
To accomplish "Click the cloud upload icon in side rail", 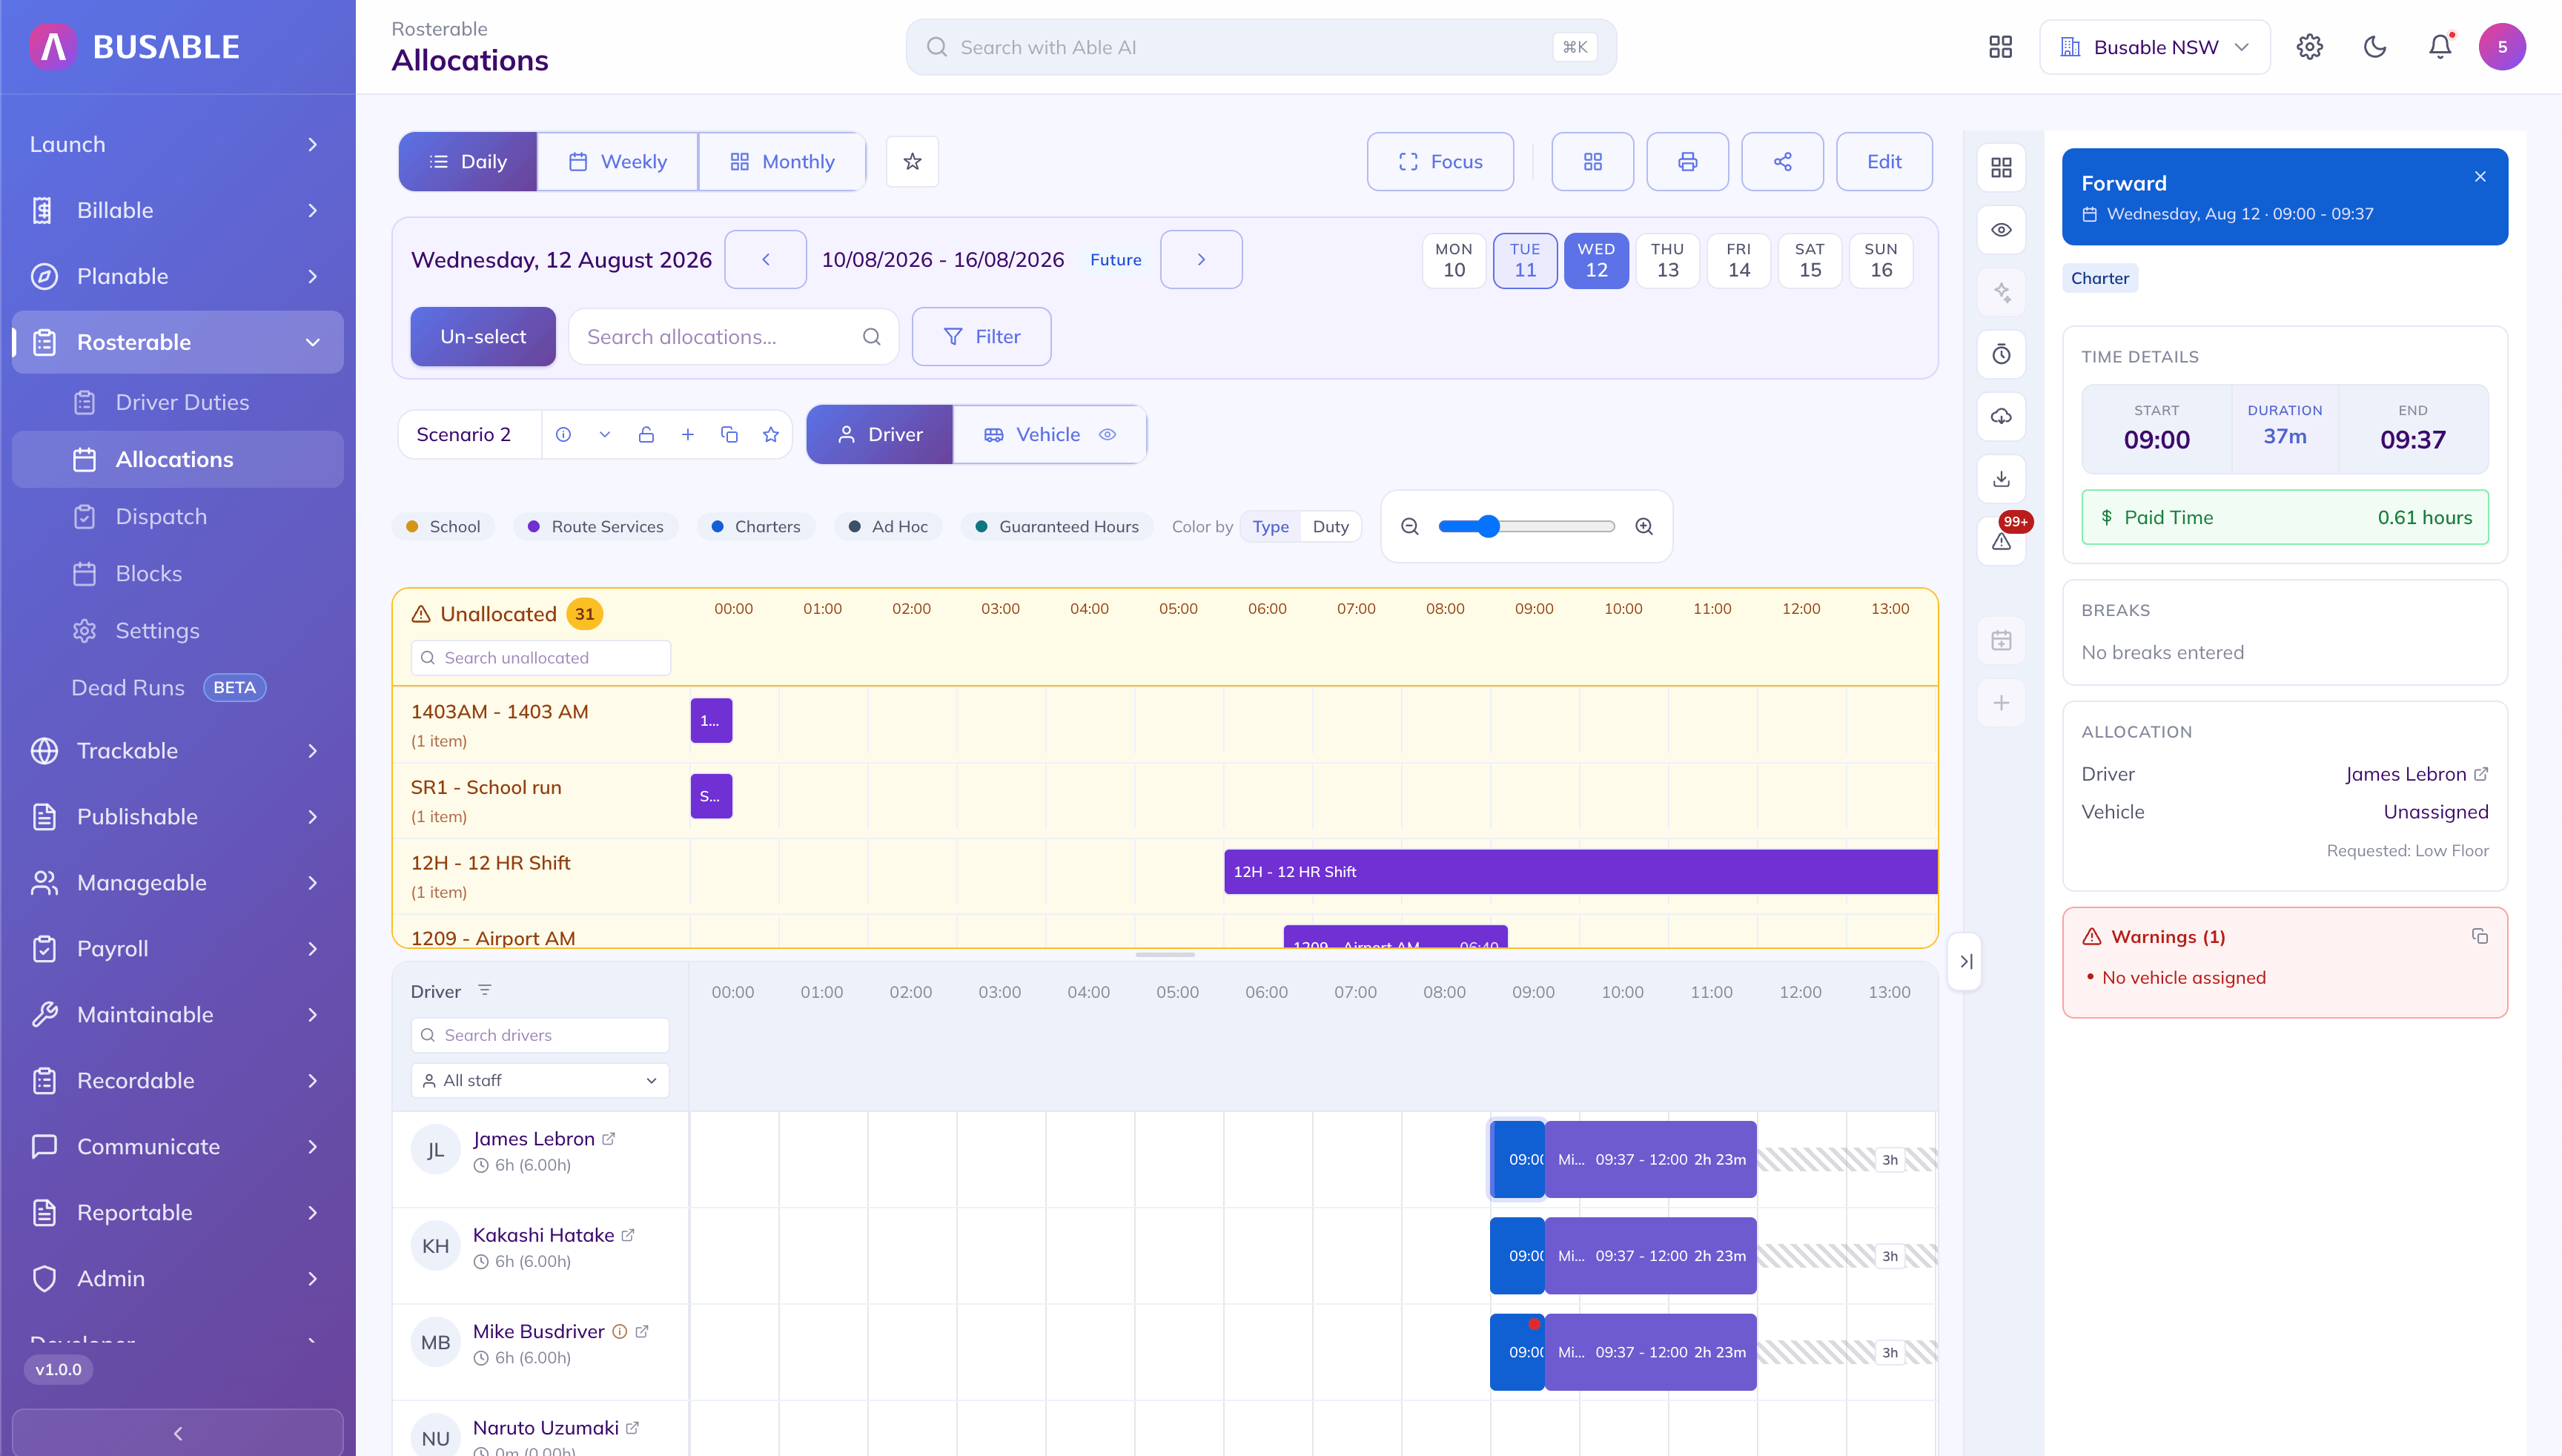I will coord(2001,416).
